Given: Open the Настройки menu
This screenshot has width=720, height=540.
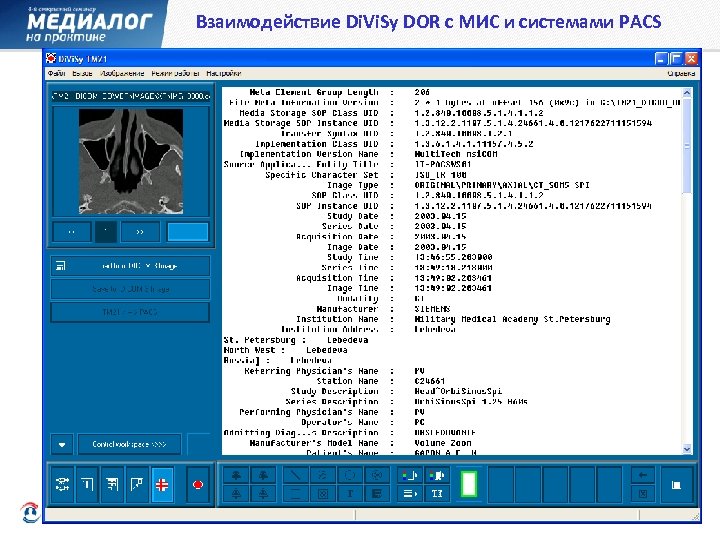Looking at the screenshot, I should (x=224, y=73).
